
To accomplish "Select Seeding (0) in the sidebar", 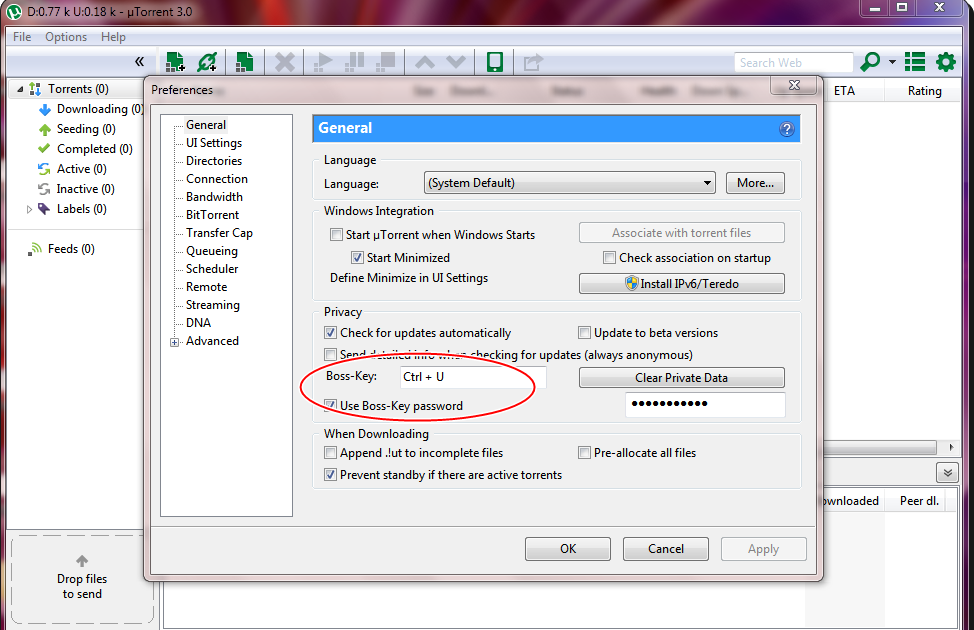I will click(x=77, y=129).
